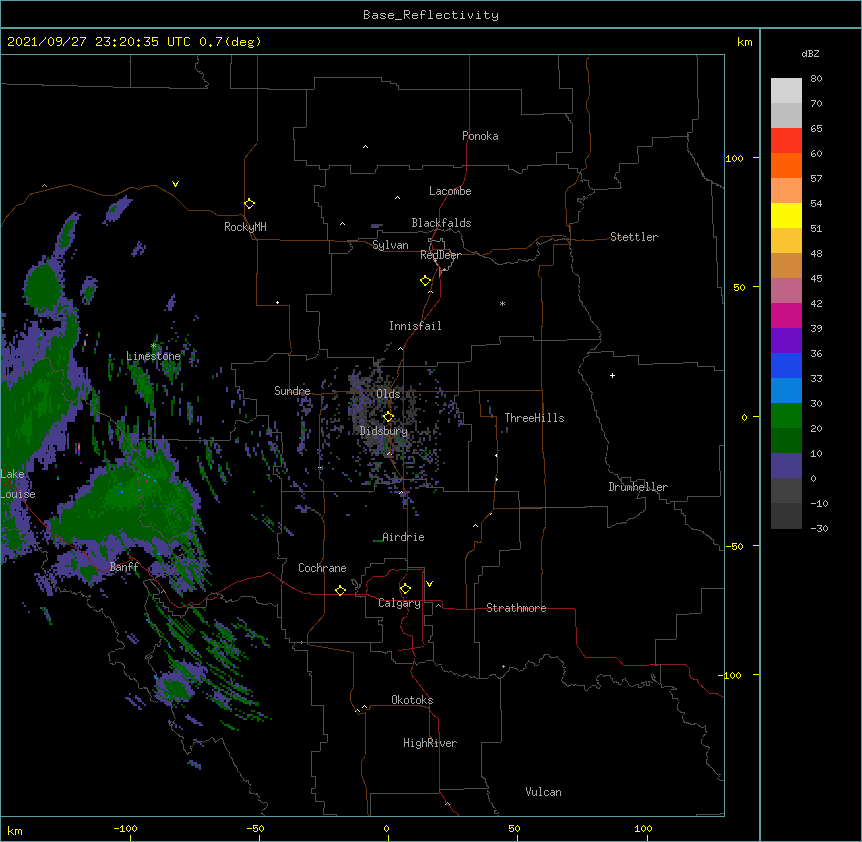This screenshot has width=862, height=842.
Task: Click the Airdrie city label
Action: (x=403, y=537)
